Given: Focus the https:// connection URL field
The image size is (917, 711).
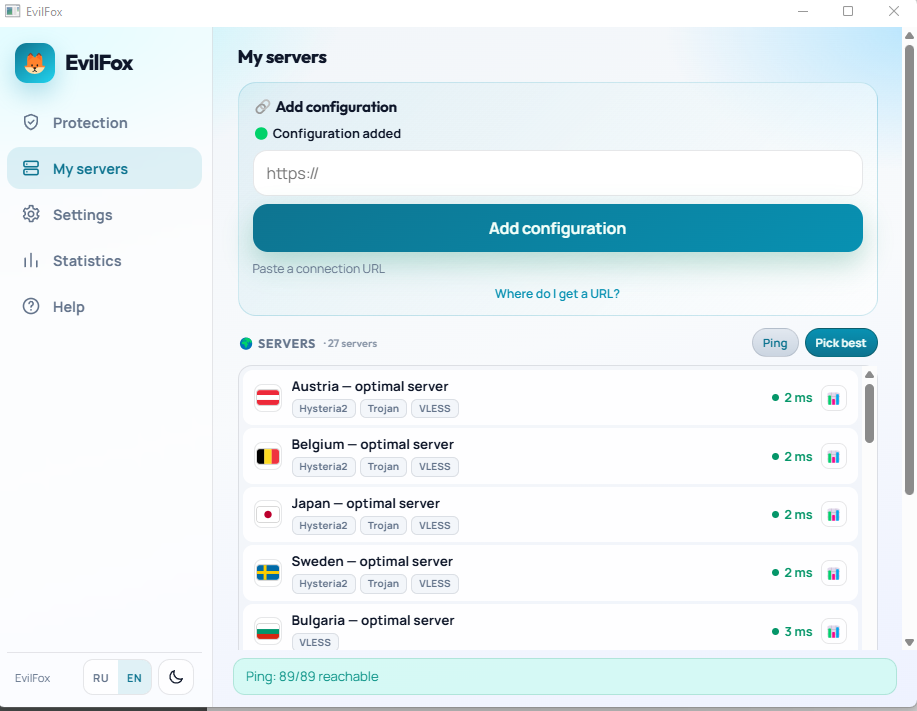Looking at the screenshot, I should 557,173.
